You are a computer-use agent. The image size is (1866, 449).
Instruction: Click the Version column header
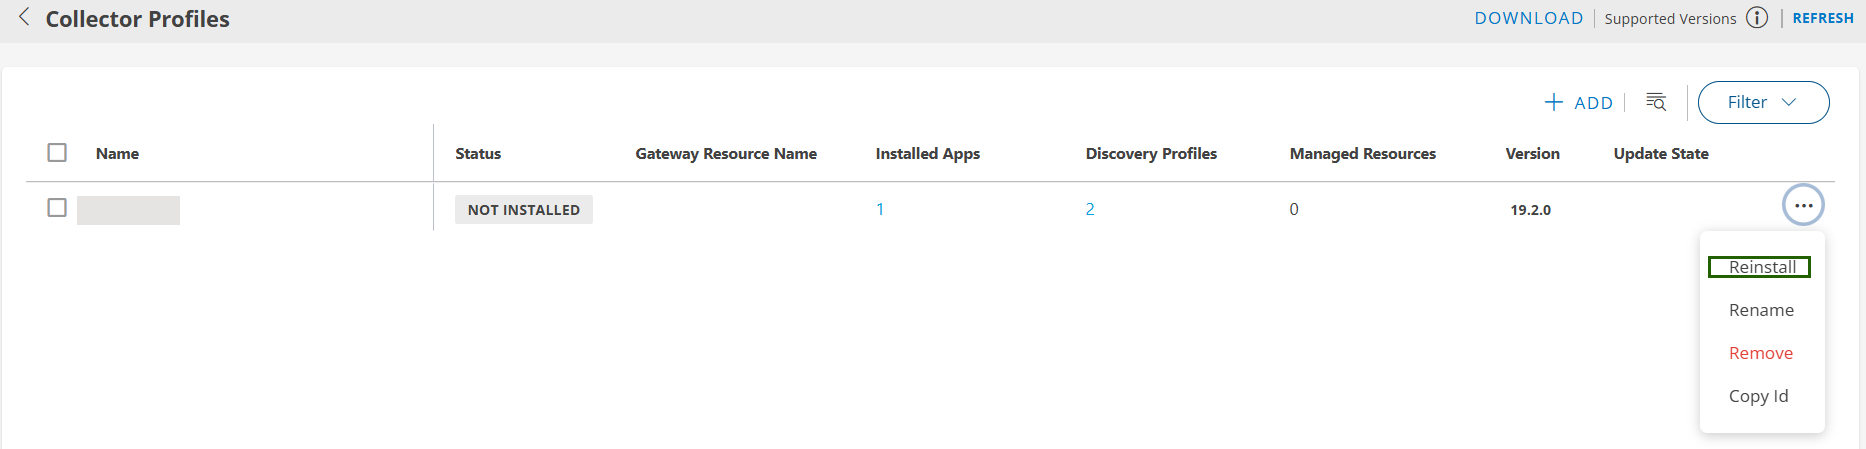(x=1532, y=154)
